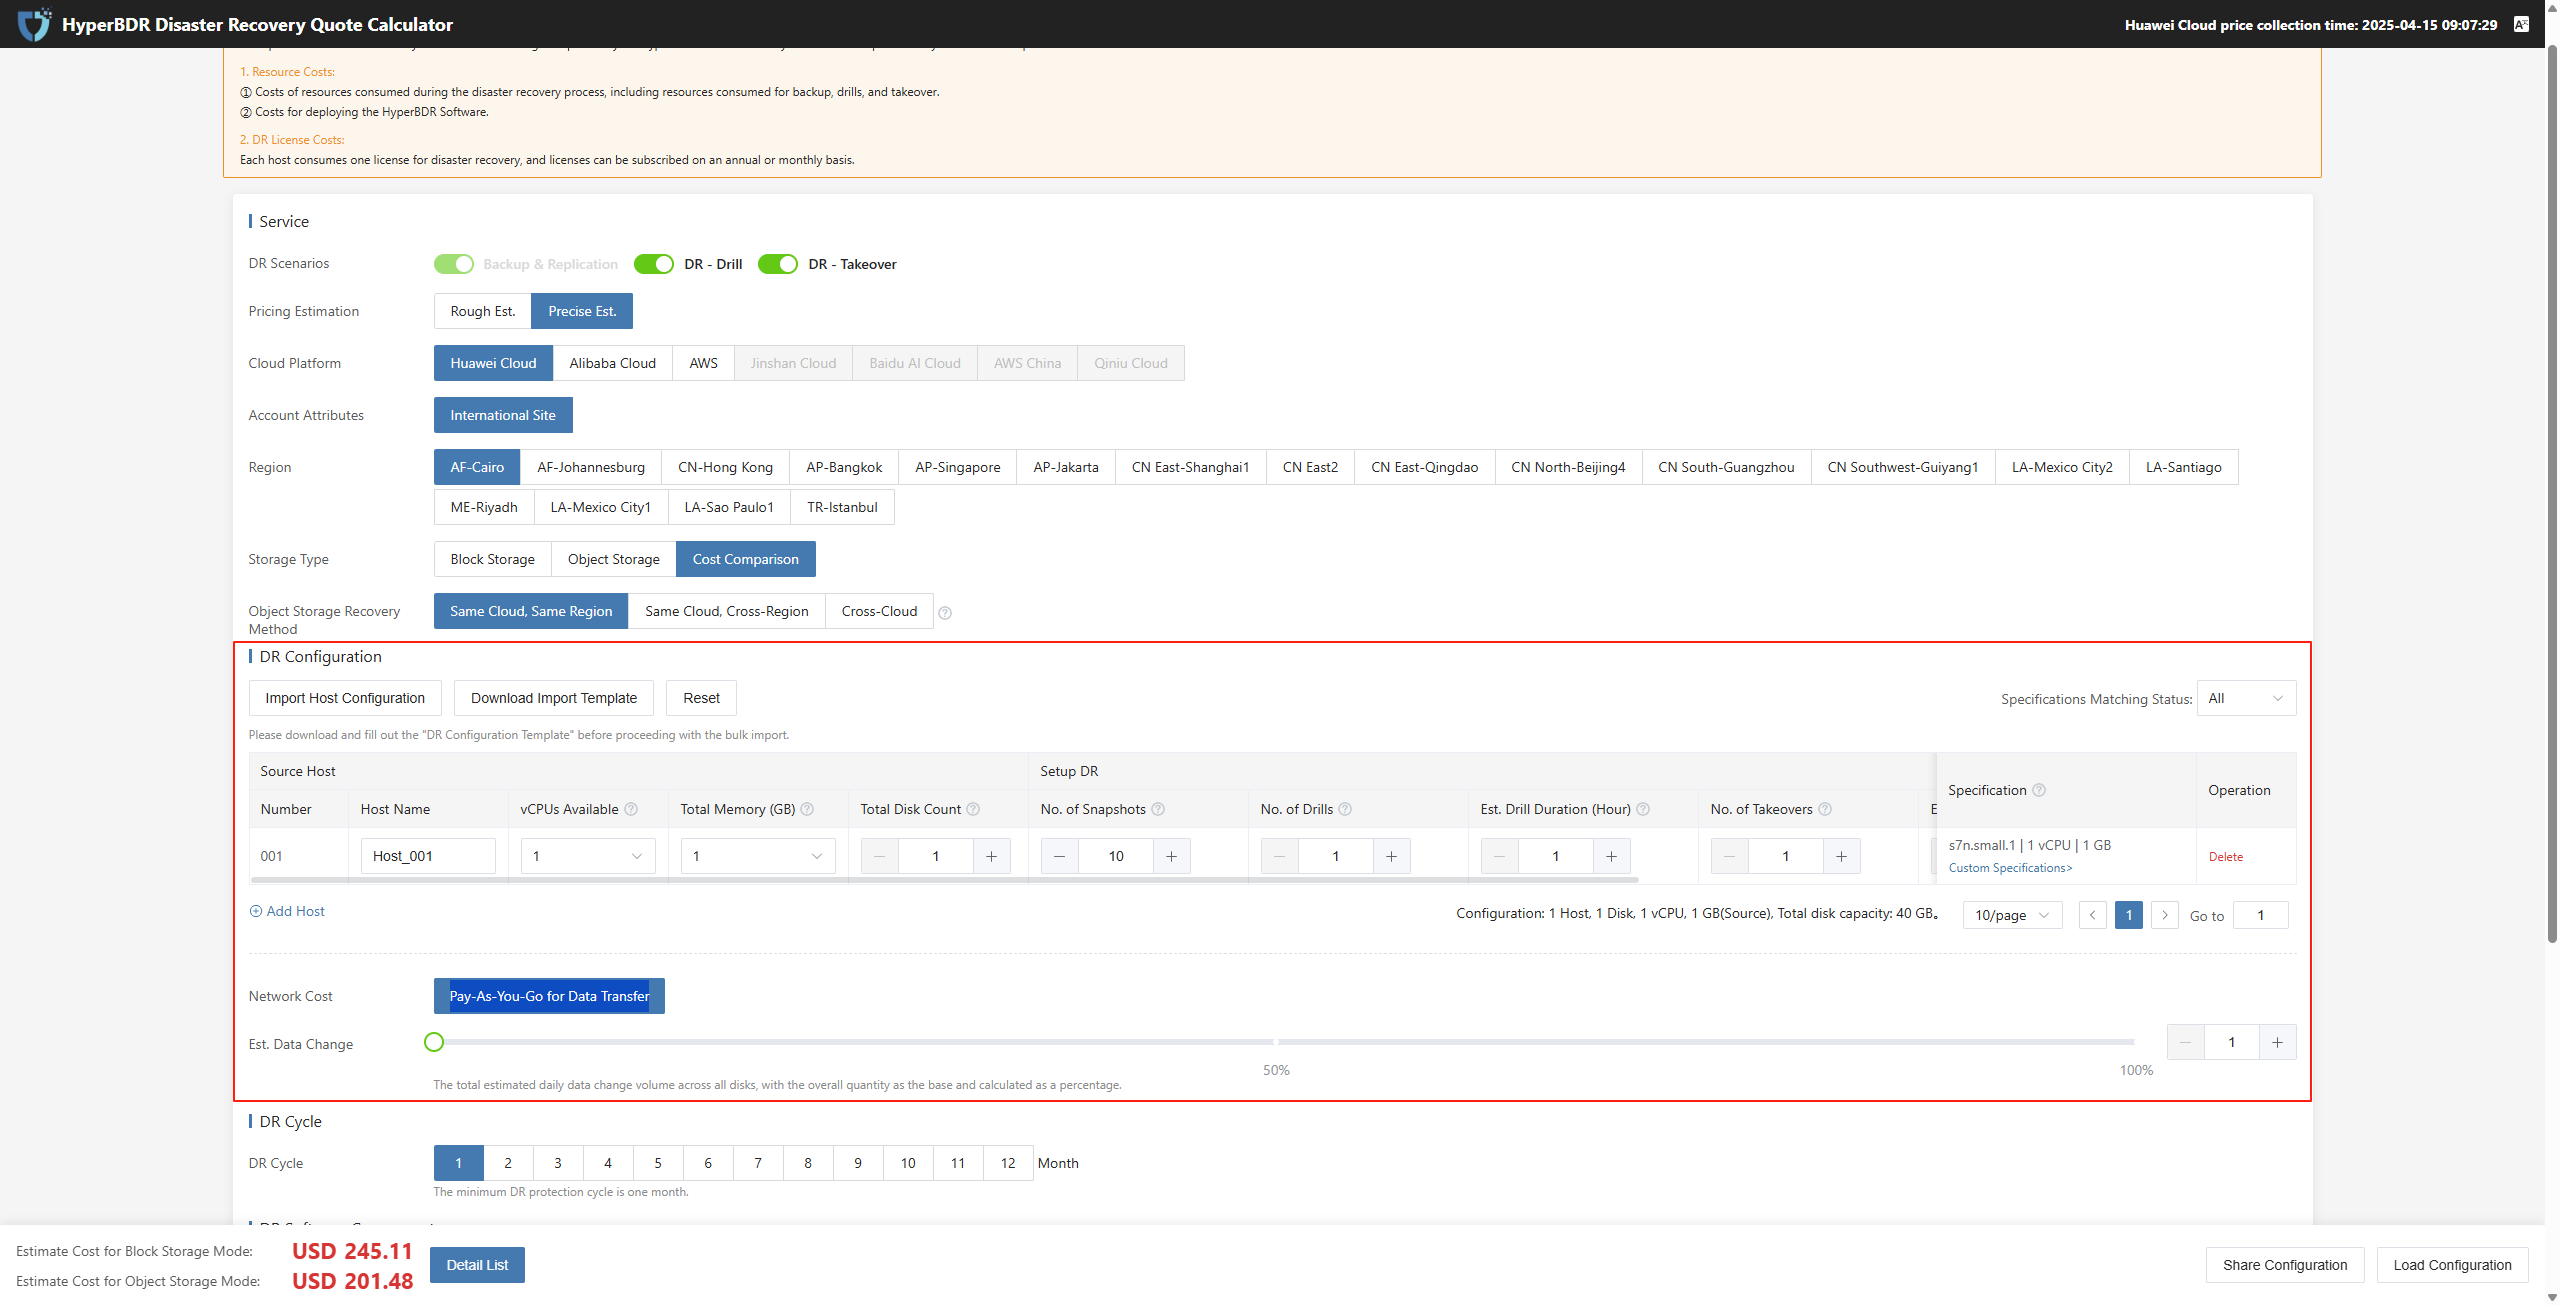Increase Total Disk Count with plus

pos(992,856)
